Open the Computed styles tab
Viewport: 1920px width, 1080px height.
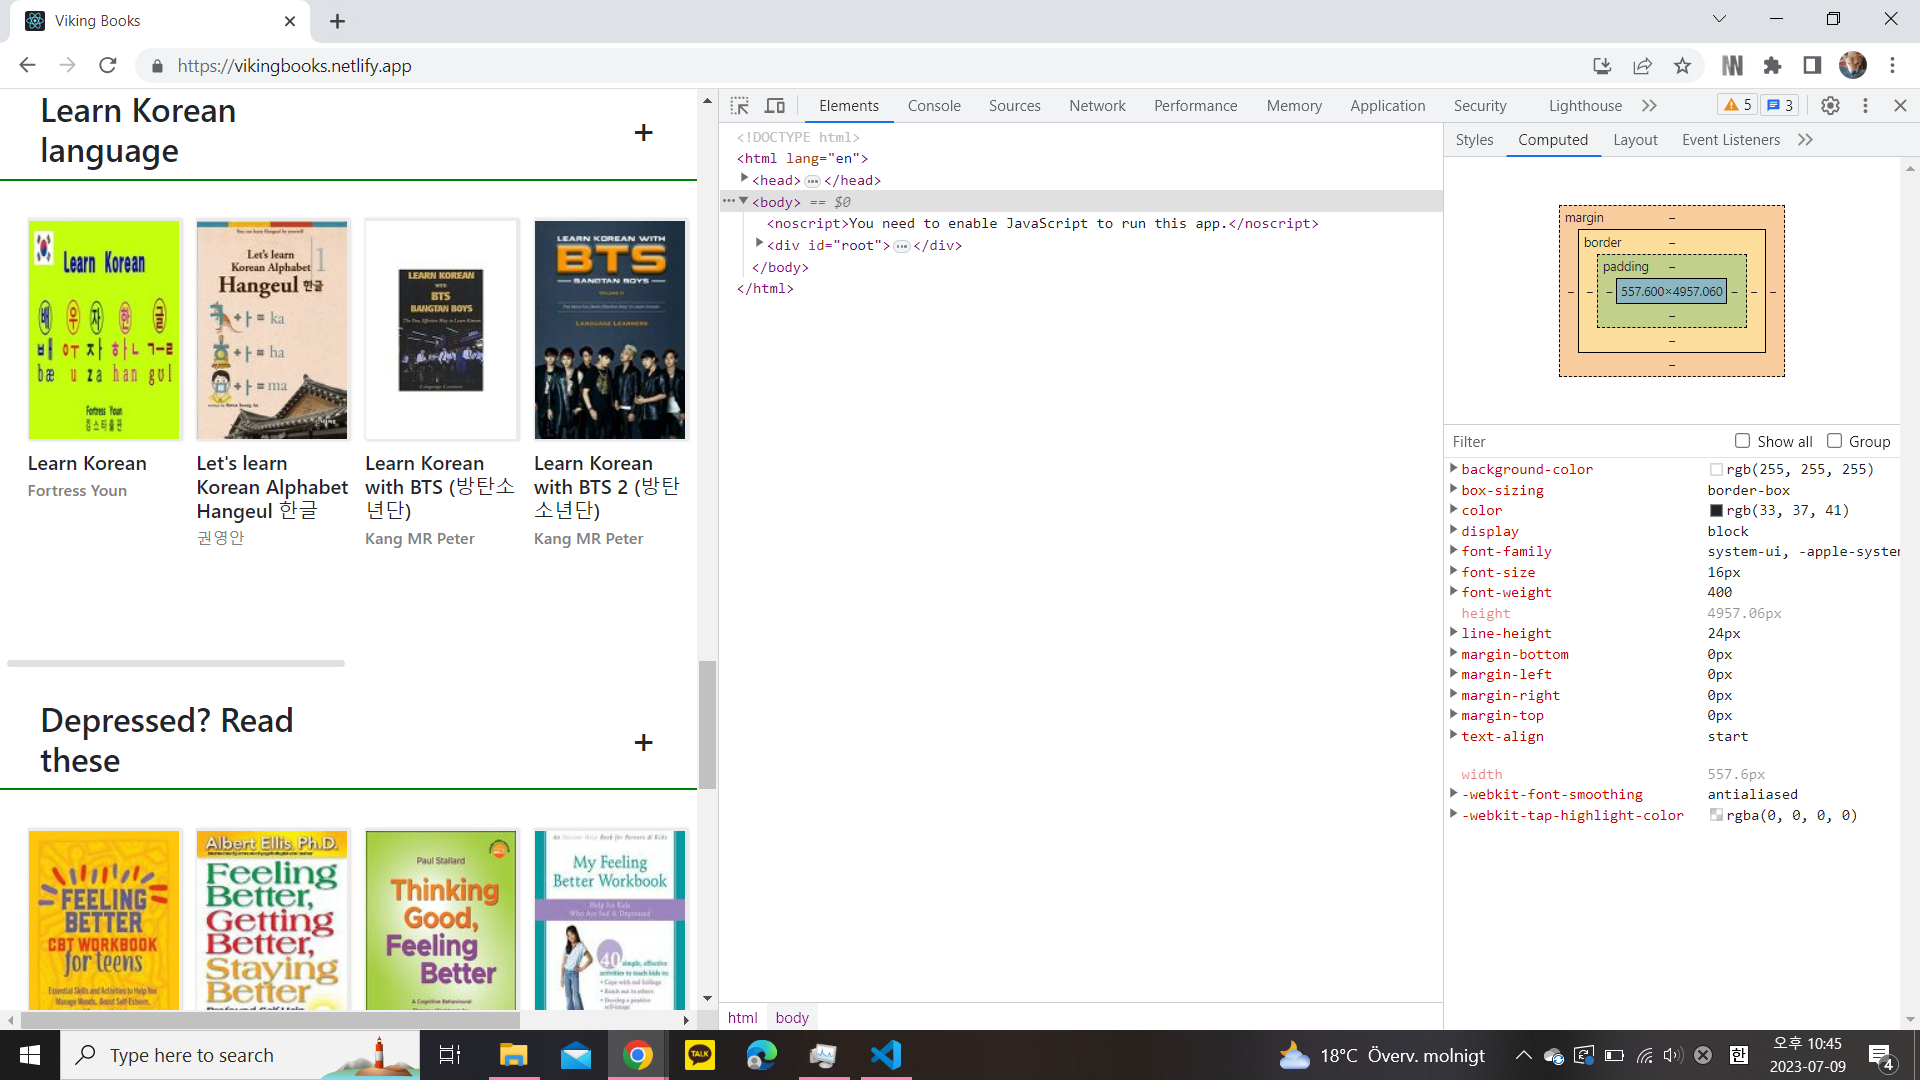1552,140
